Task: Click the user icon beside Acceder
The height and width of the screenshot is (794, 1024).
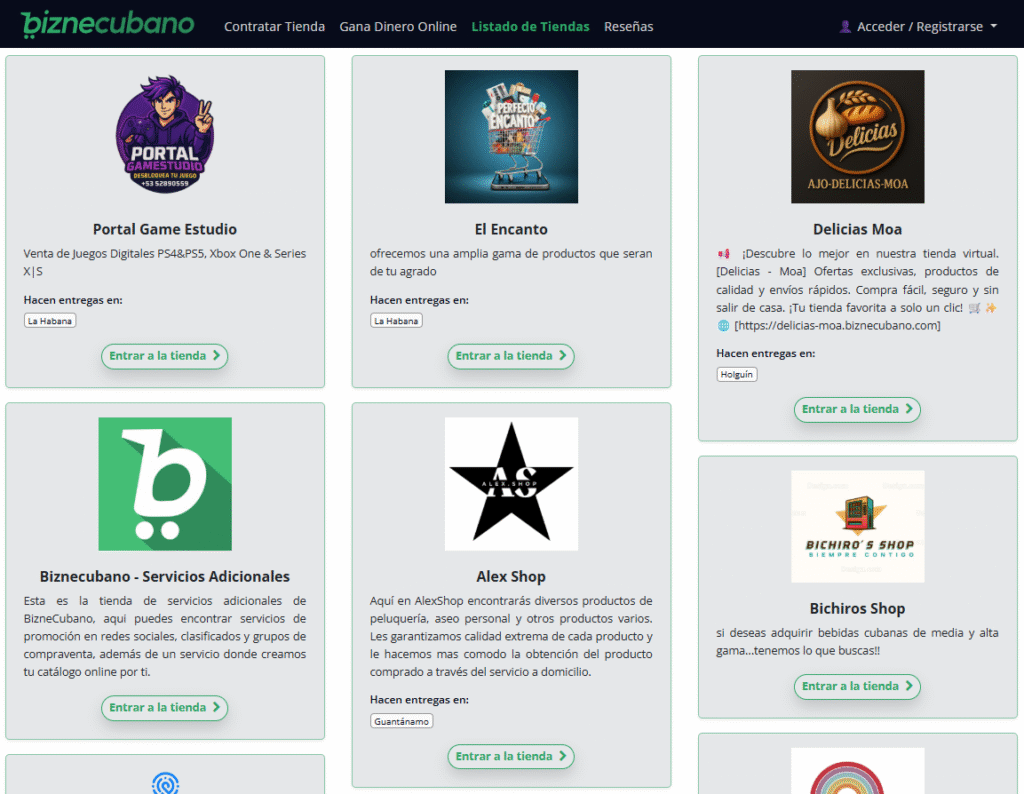Action: point(845,27)
